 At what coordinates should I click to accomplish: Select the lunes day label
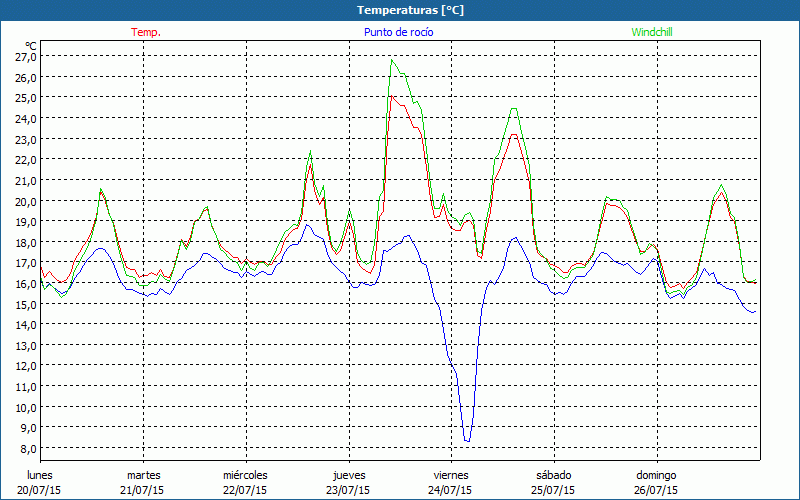41,475
